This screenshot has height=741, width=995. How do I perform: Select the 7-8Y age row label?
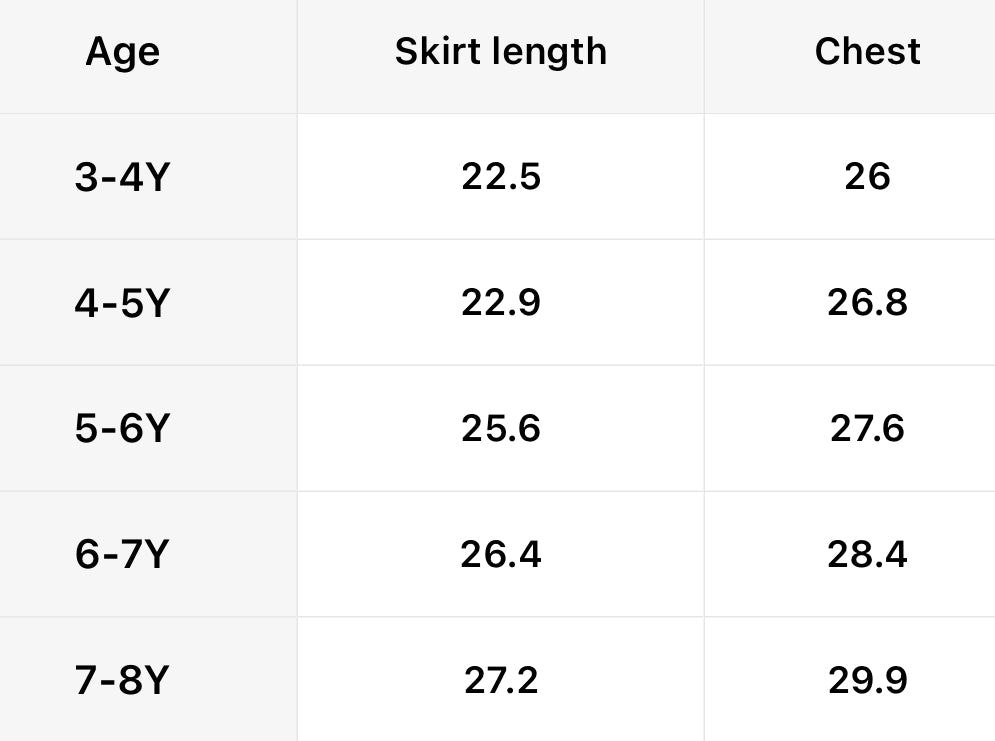[x=122, y=680]
